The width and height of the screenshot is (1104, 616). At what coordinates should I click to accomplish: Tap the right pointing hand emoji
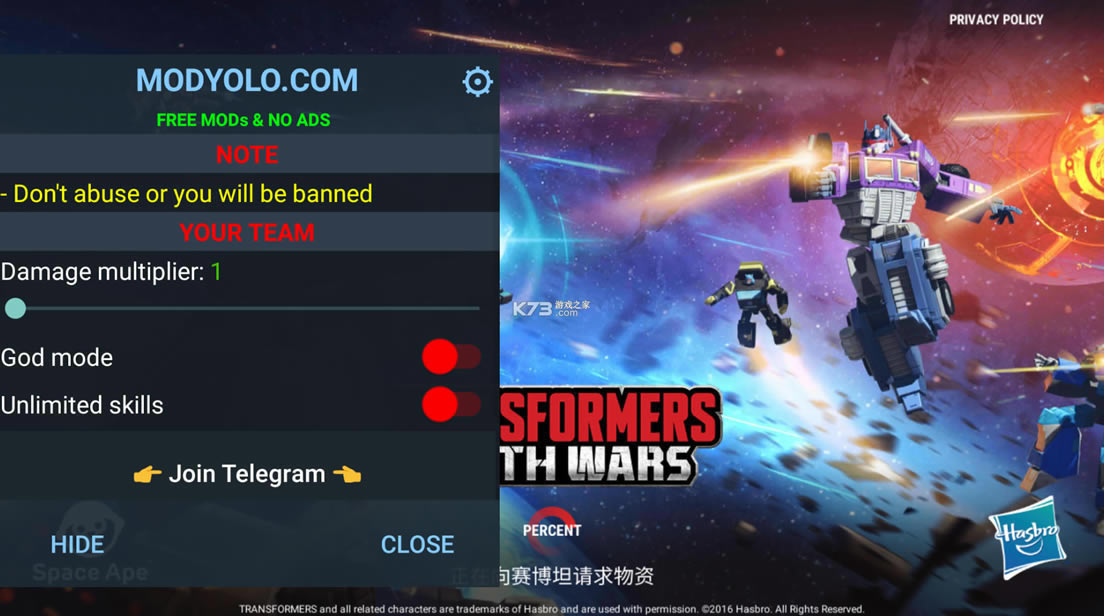tap(347, 474)
